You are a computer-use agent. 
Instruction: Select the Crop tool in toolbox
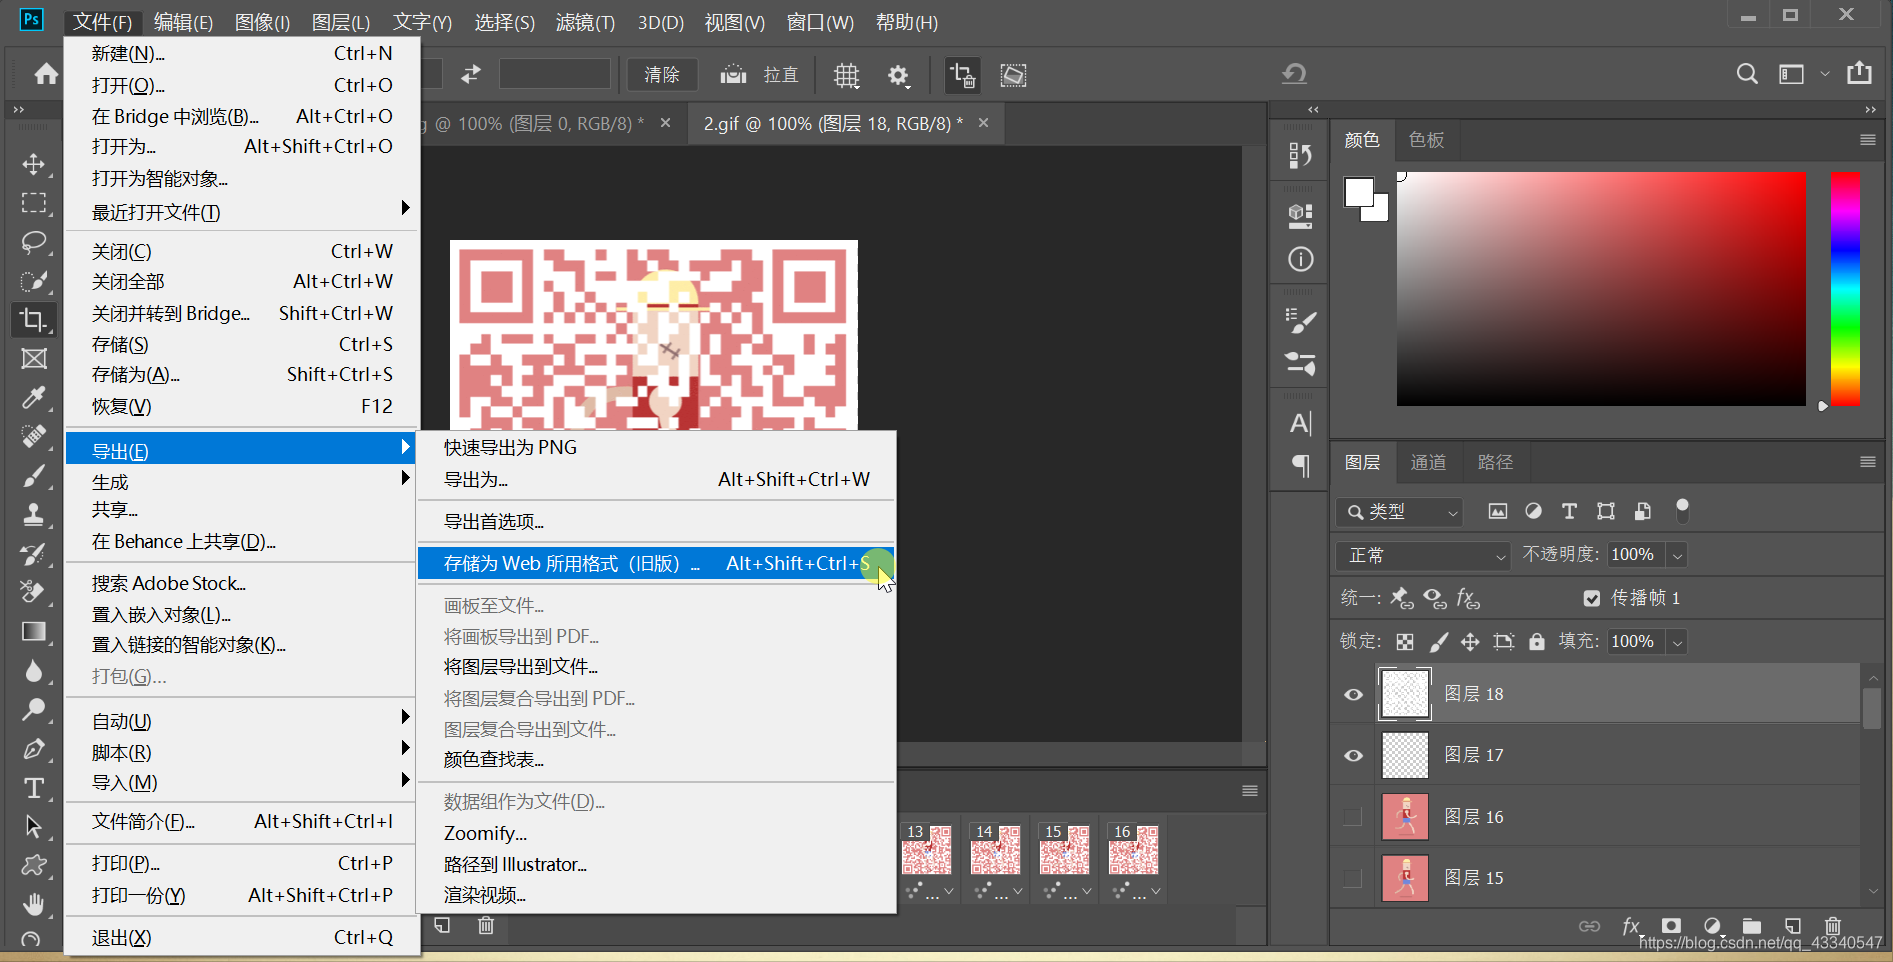pos(34,320)
